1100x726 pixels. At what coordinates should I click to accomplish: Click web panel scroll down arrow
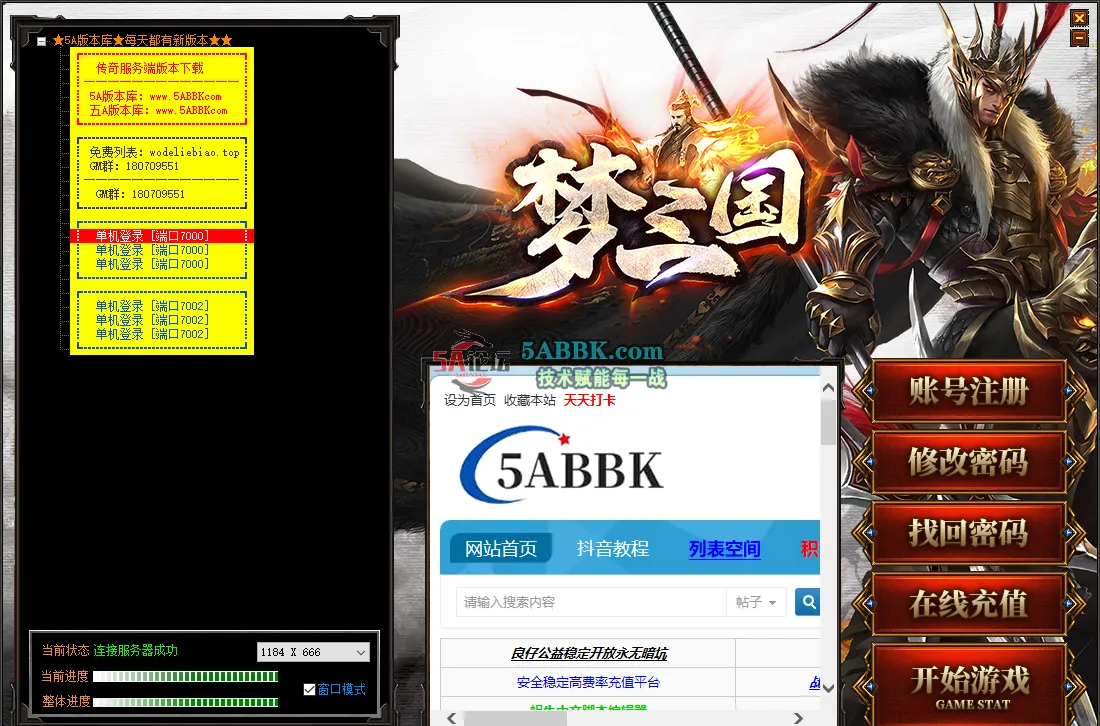[x=828, y=688]
